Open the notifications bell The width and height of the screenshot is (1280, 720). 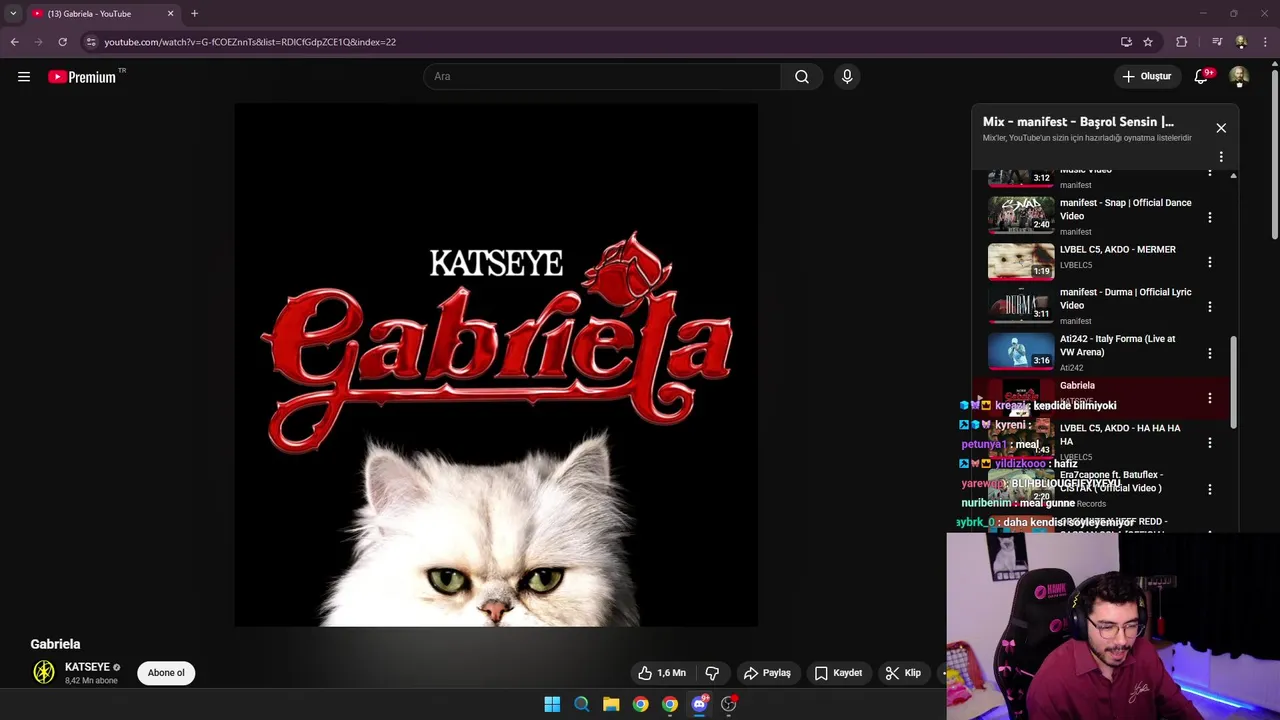tap(1201, 77)
